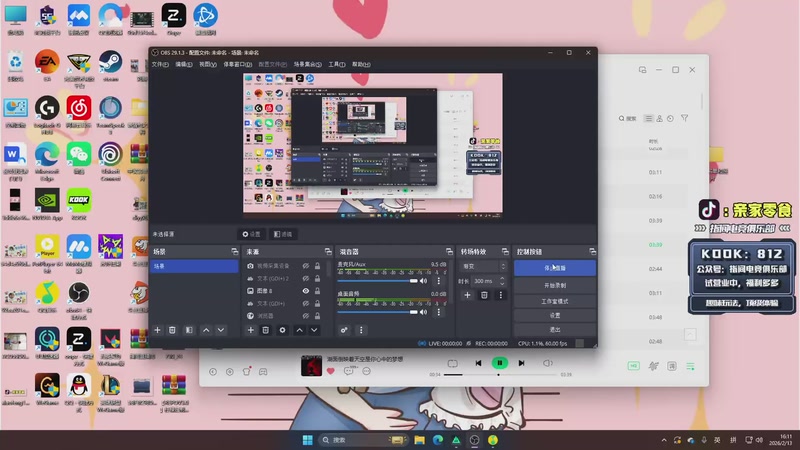The height and width of the screenshot is (450, 800).
Task: Open sound effects icon in music player
Action: (x=653, y=366)
